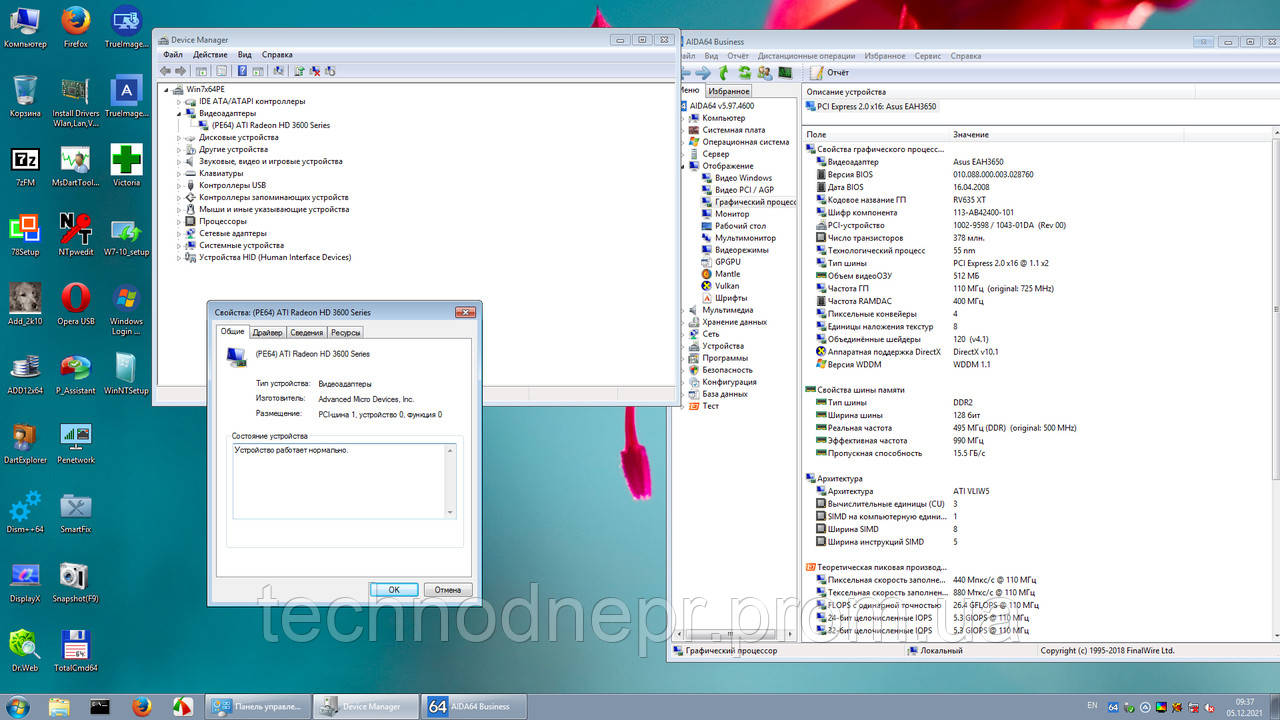The height and width of the screenshot is (720, 1280).
Task: Expand Контроллеры USB node
Action: 180,185
